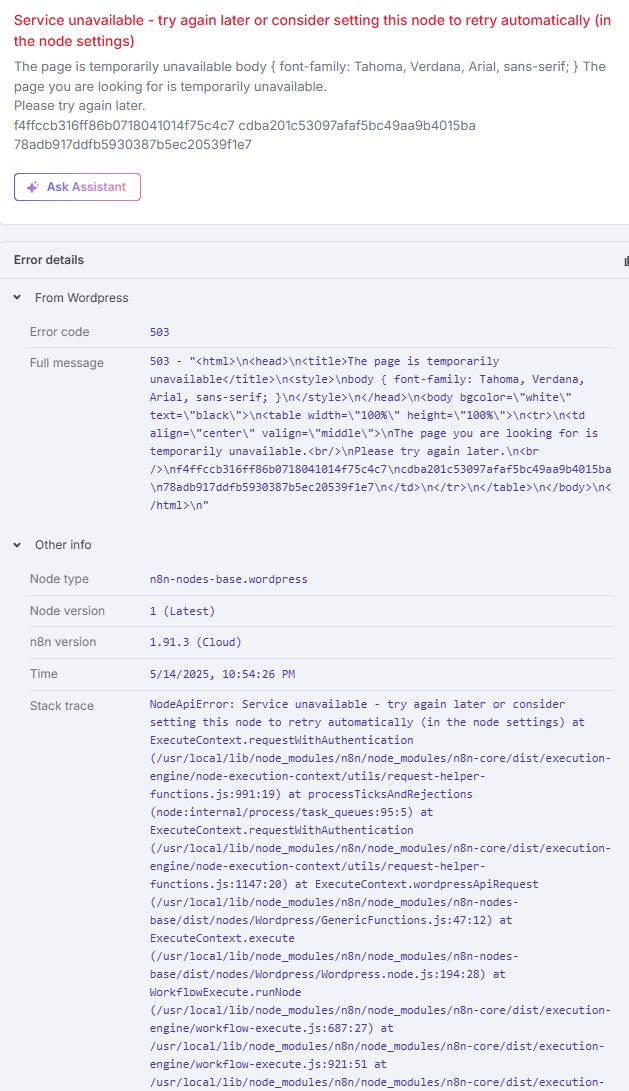Click the error code value 503
This screenshot has width=629, height=1091.
pyautogui.click(x=159, y=332)
